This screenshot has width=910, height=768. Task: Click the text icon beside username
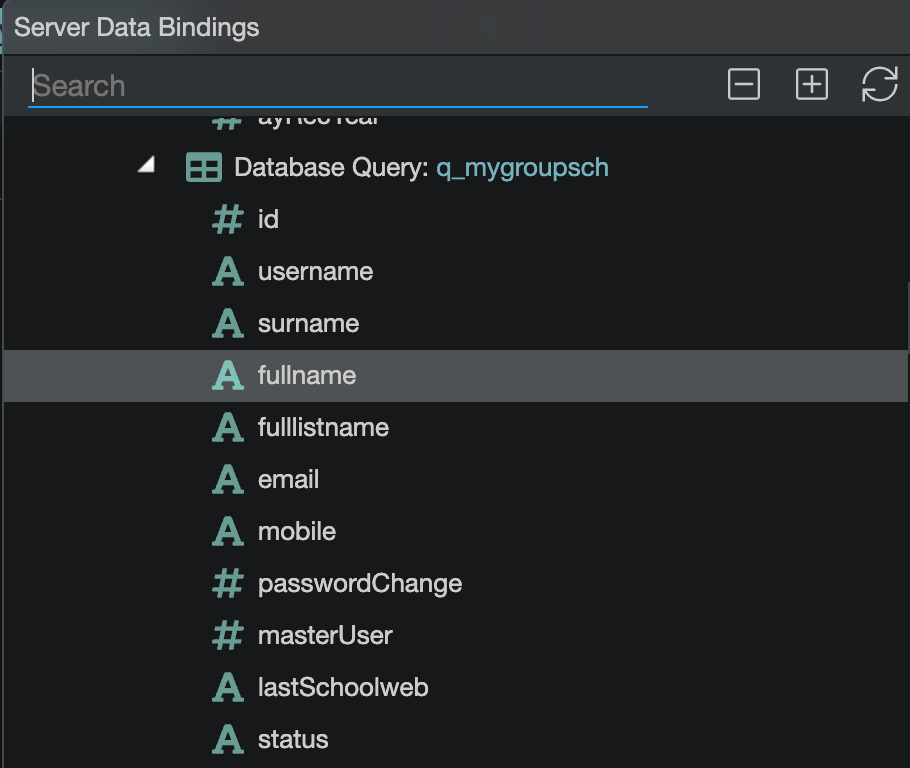click(228, 272)
